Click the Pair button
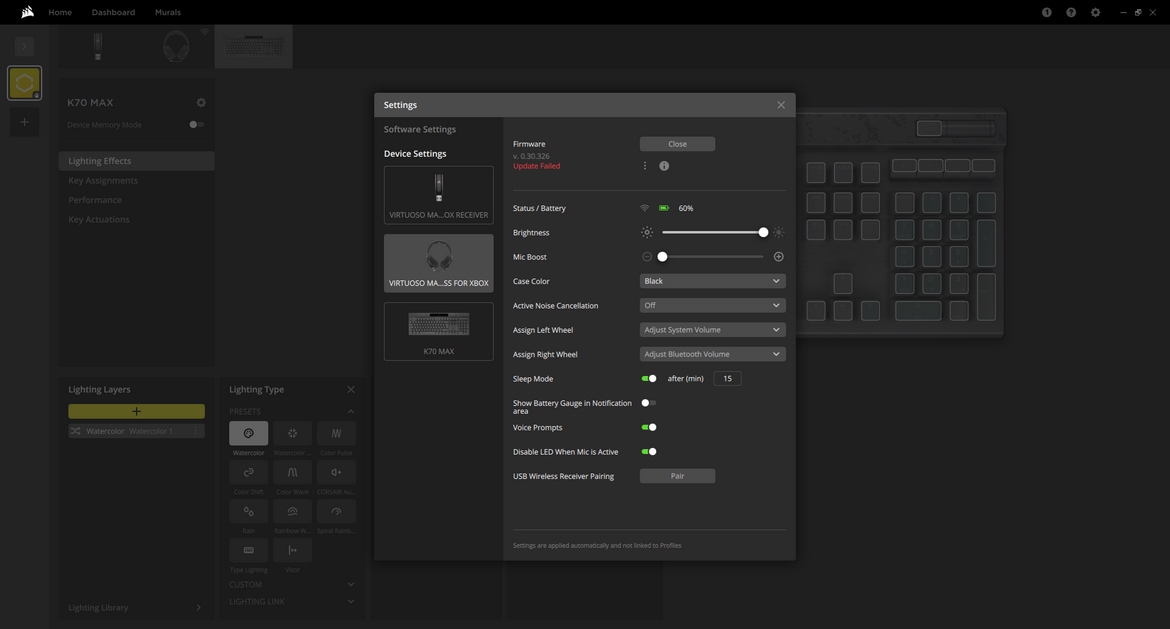The image size is (1170, 629). [x=678, y=476]
